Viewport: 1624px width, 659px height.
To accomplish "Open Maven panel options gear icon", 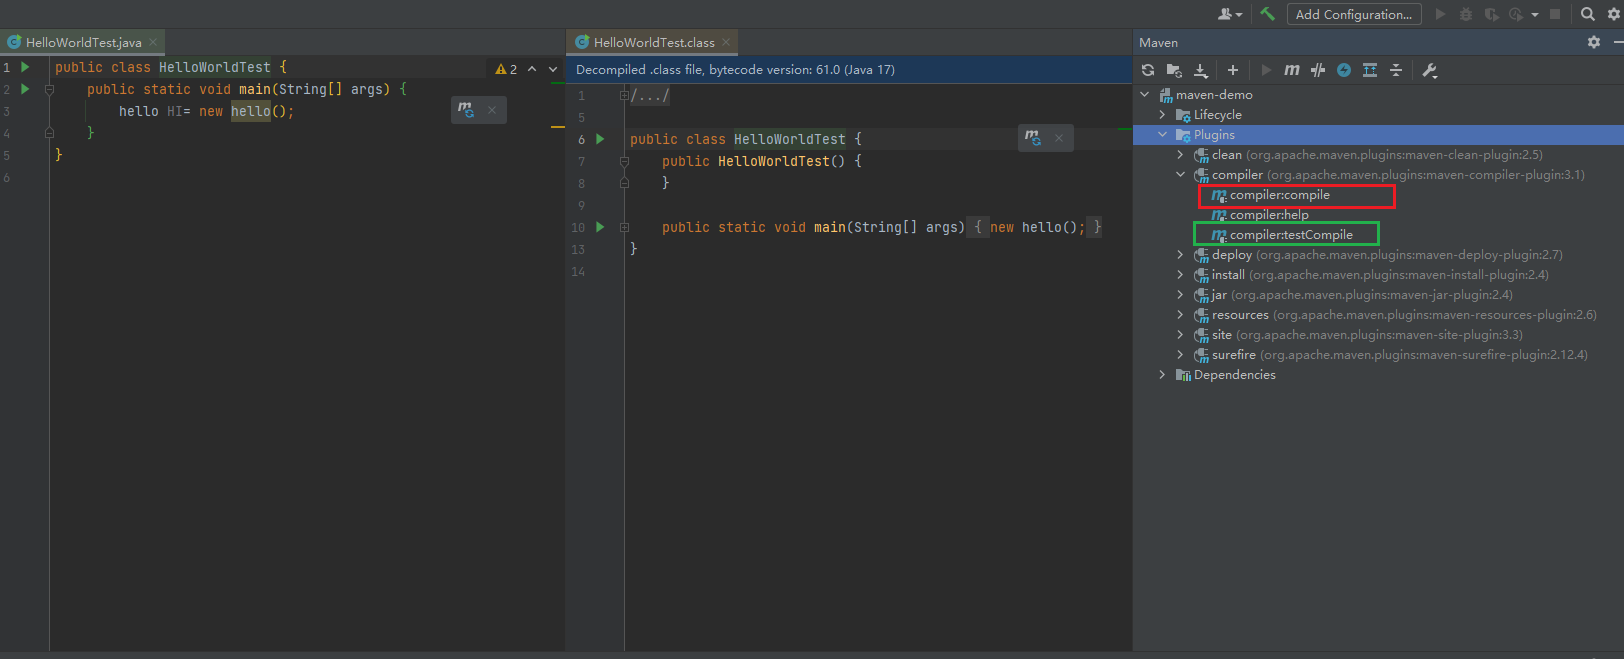I will (x=1594, y=42).
